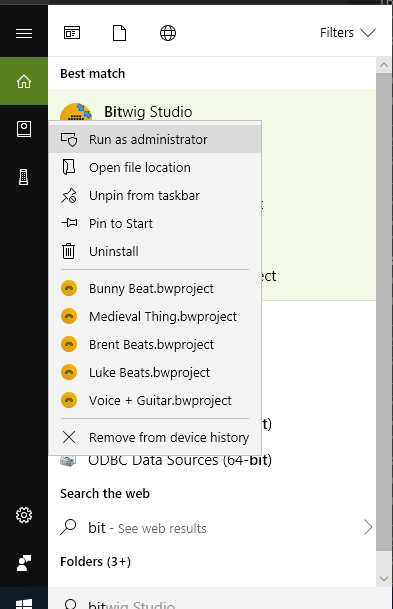The image size is (393, 609).
Task: Select Unpin from taskbar
Action: click(x=155, y=195)
